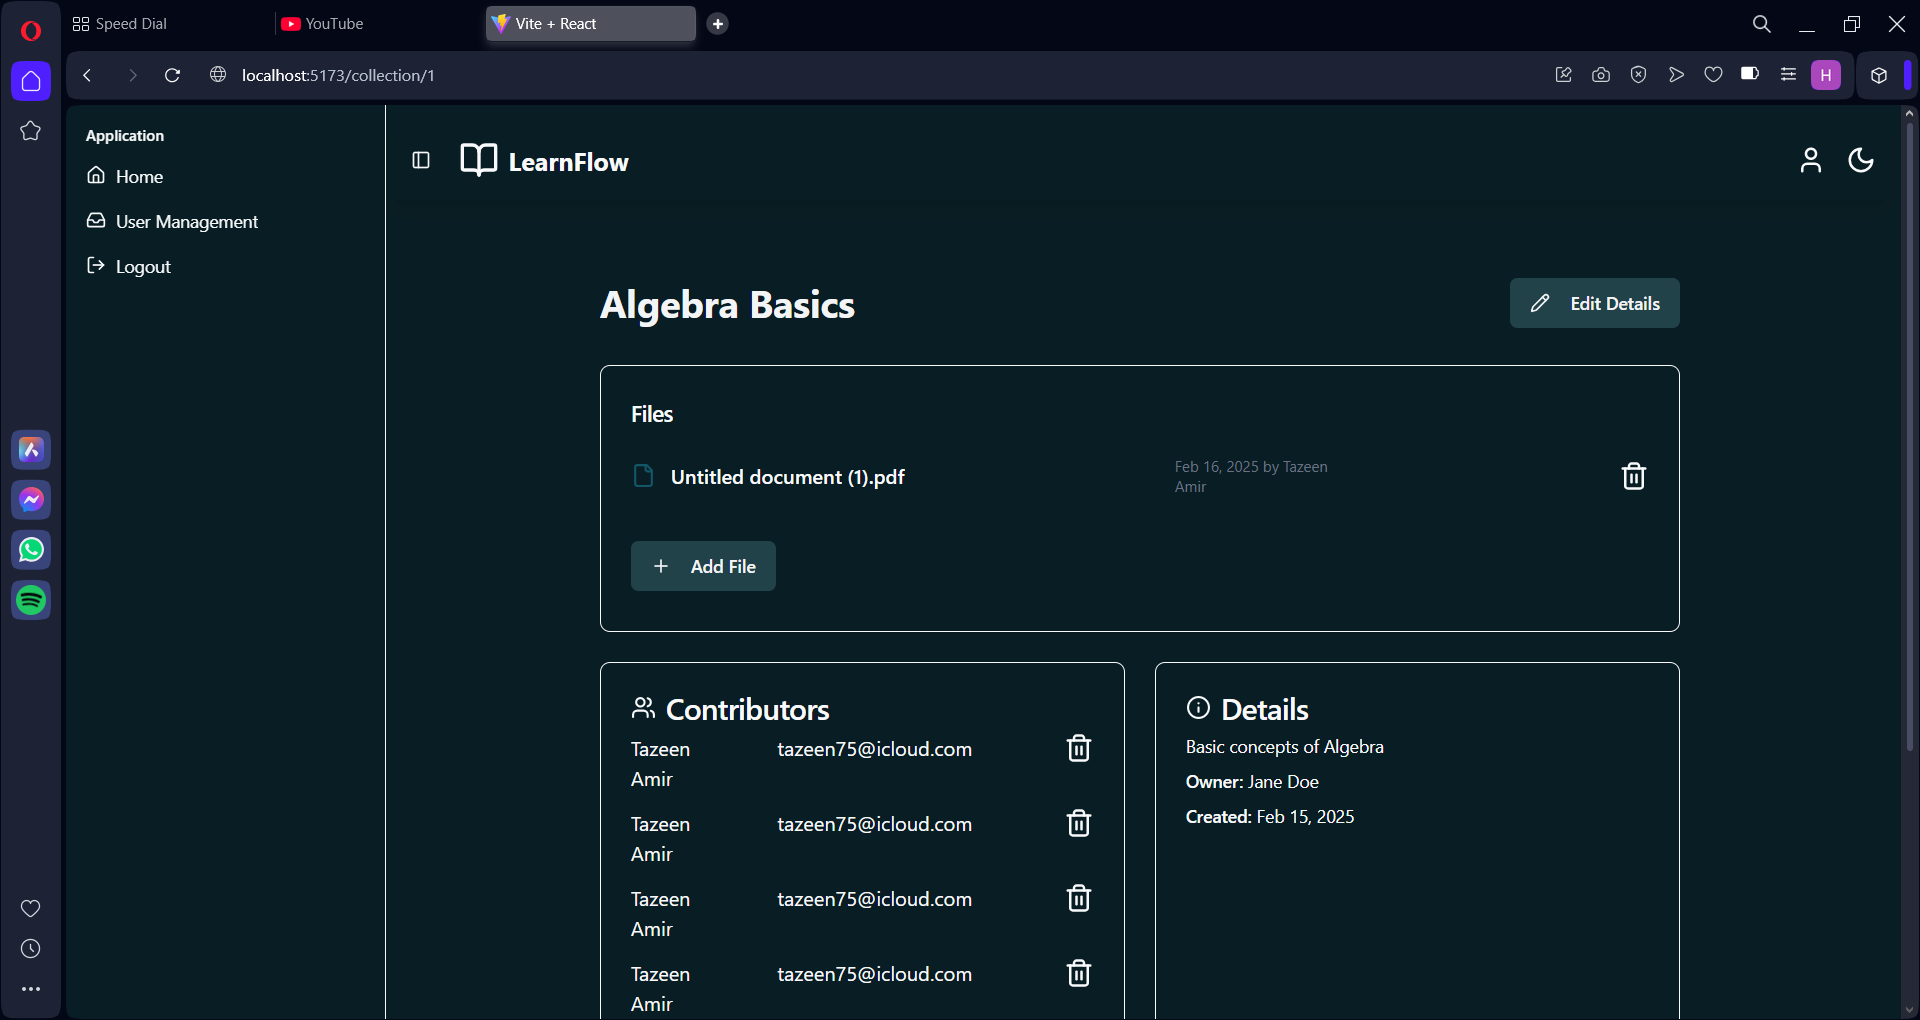Screen dimensions: 1920x1020
Task: Open Spotify in the Opera sidebar
Action: (x=31, y=600)
